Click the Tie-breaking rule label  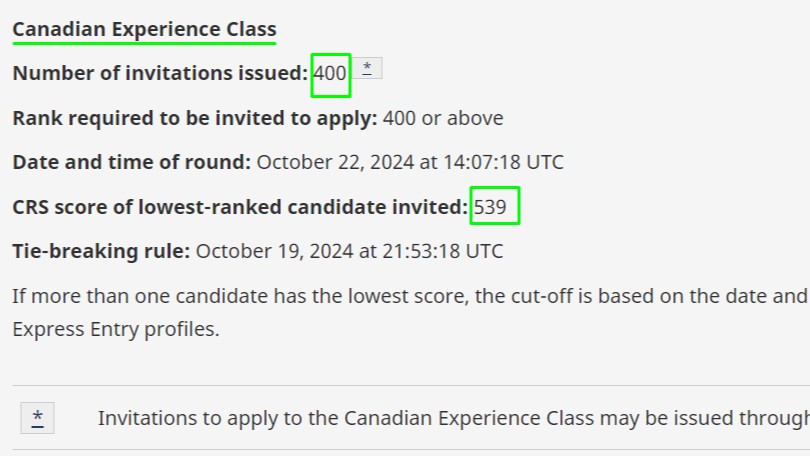coord(101,251)
